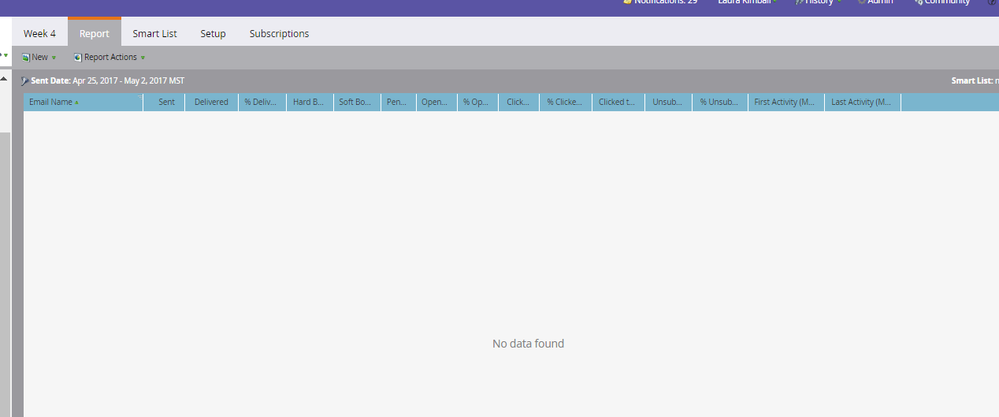Click the scroll-up arrow on left panel
Viewport: 999px width, 417px height.
pyautogui.click(x=4, y=79)
